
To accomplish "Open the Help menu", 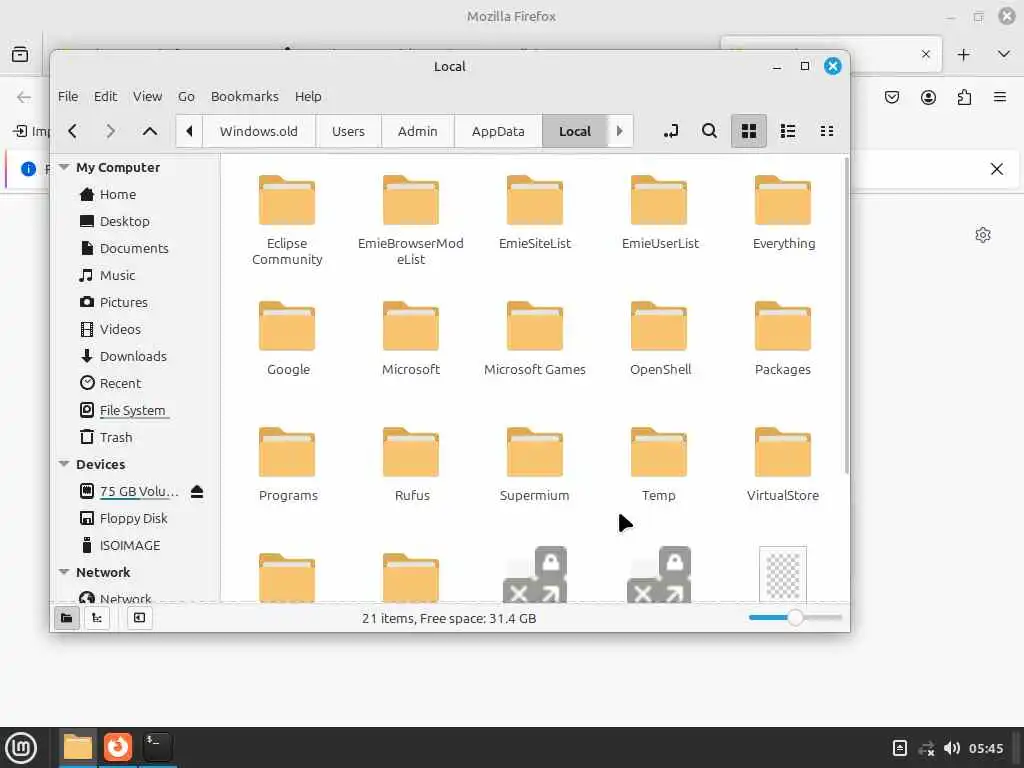I will coord(308,97).
